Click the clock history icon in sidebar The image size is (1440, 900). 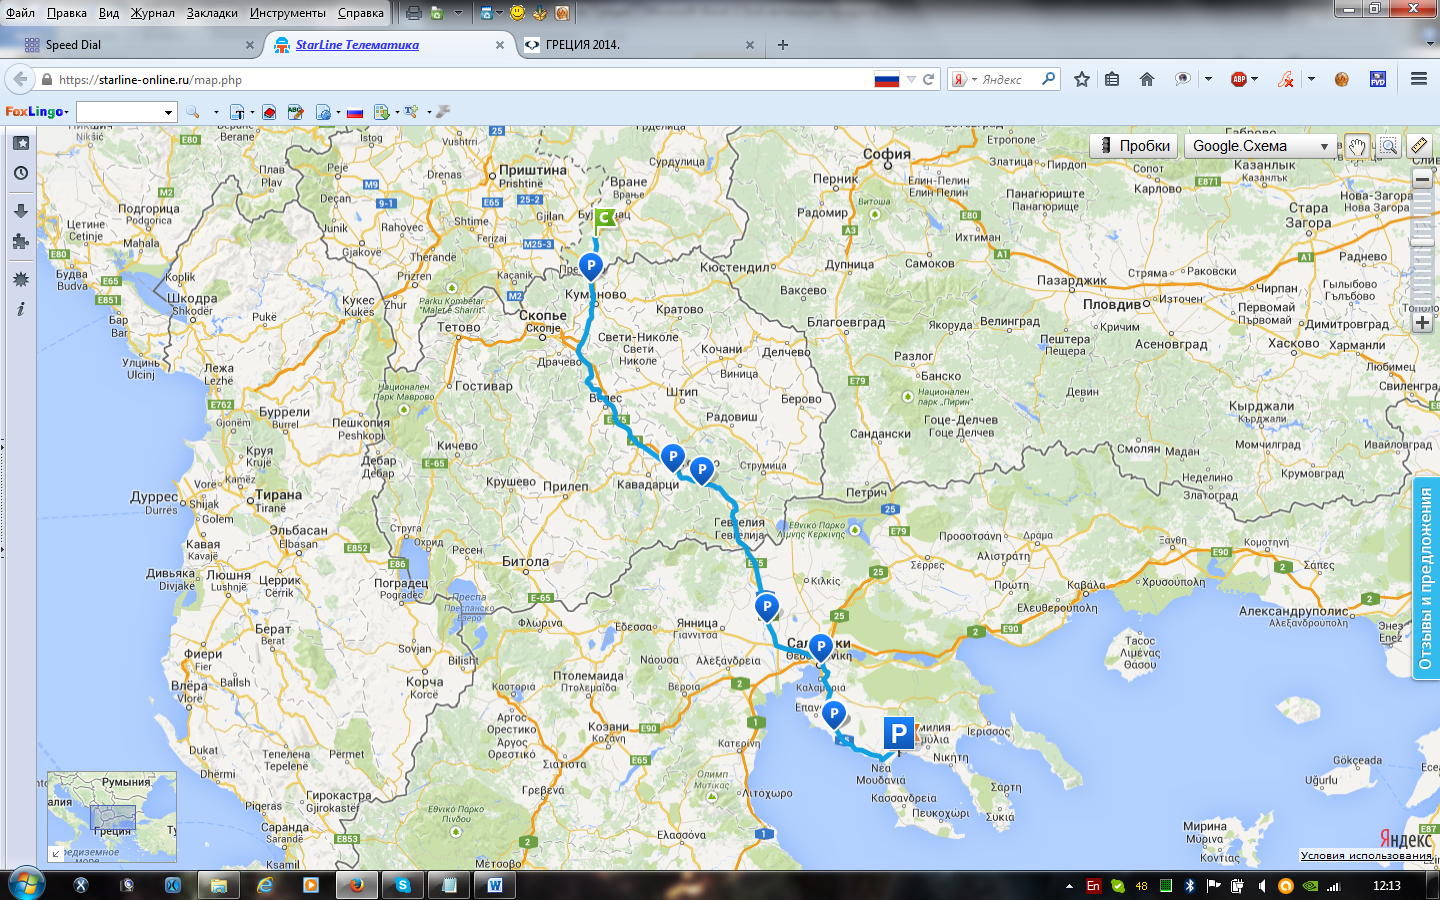pyautogui.click(x=20, y=173)
